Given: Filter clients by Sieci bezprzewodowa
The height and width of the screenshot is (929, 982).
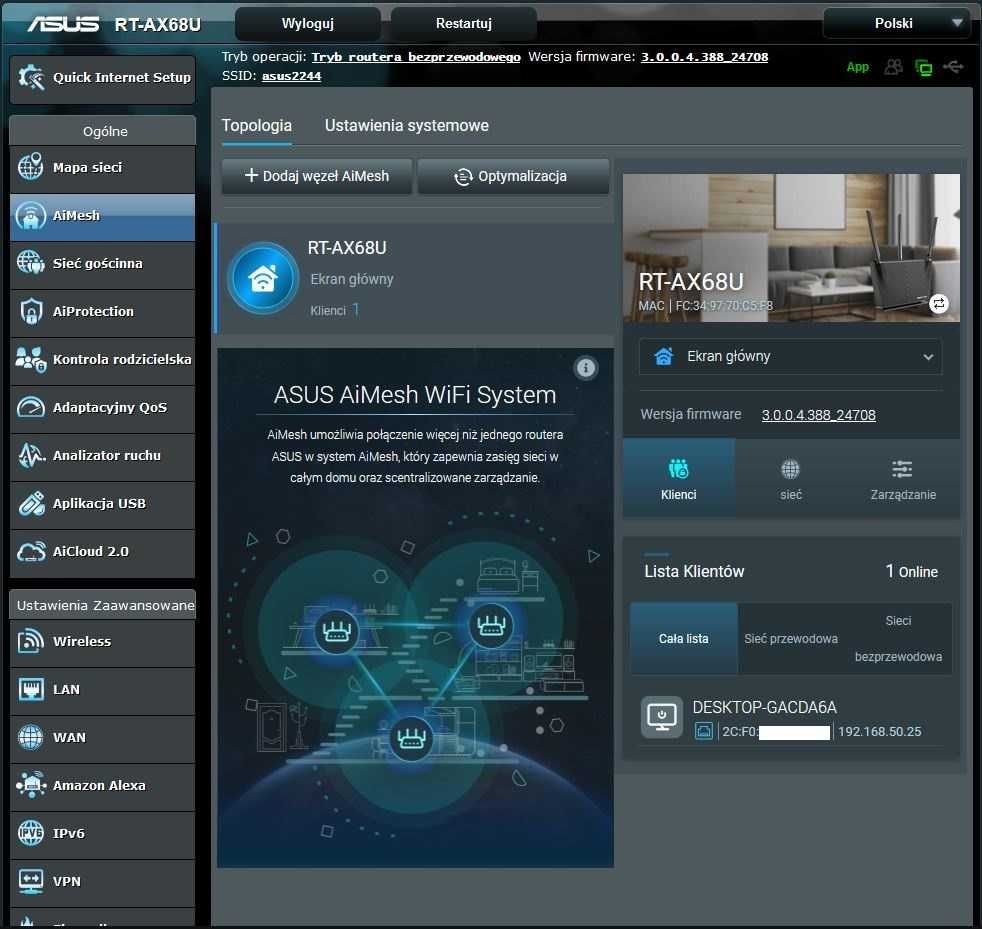Looking at the screenshot, I should (x=898, y=638).
